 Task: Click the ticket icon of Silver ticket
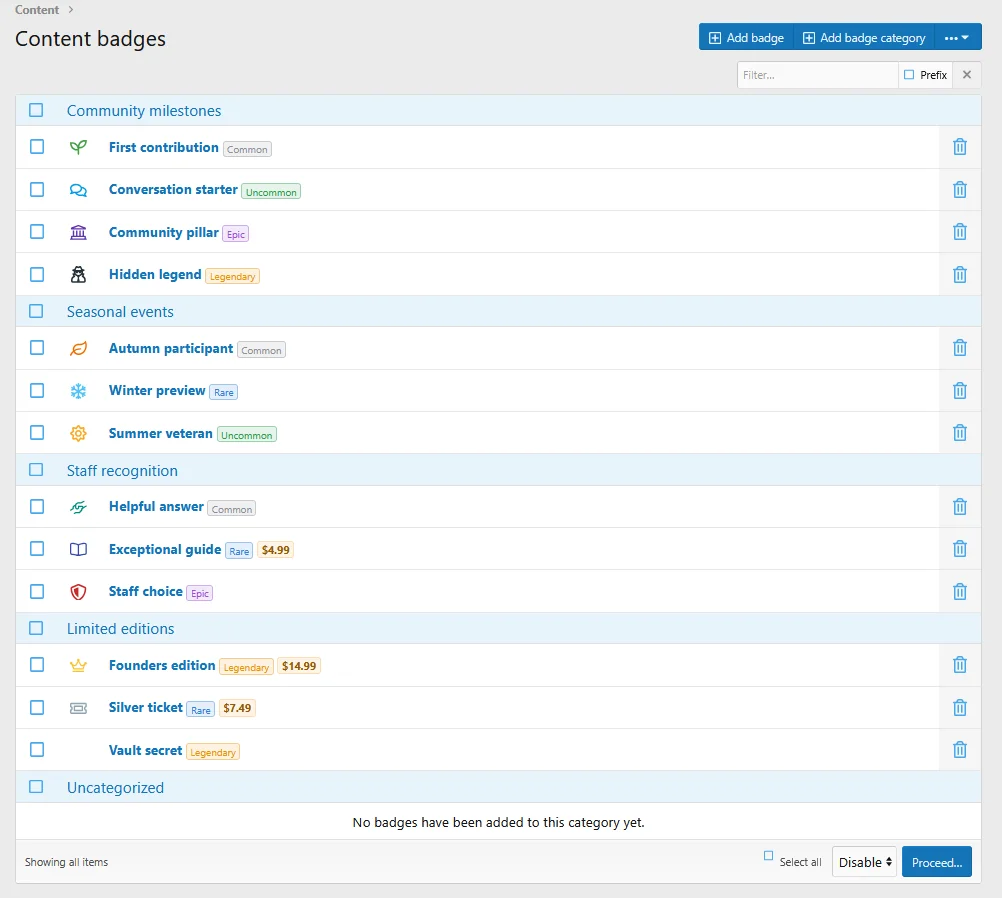[x=78, y=708]
